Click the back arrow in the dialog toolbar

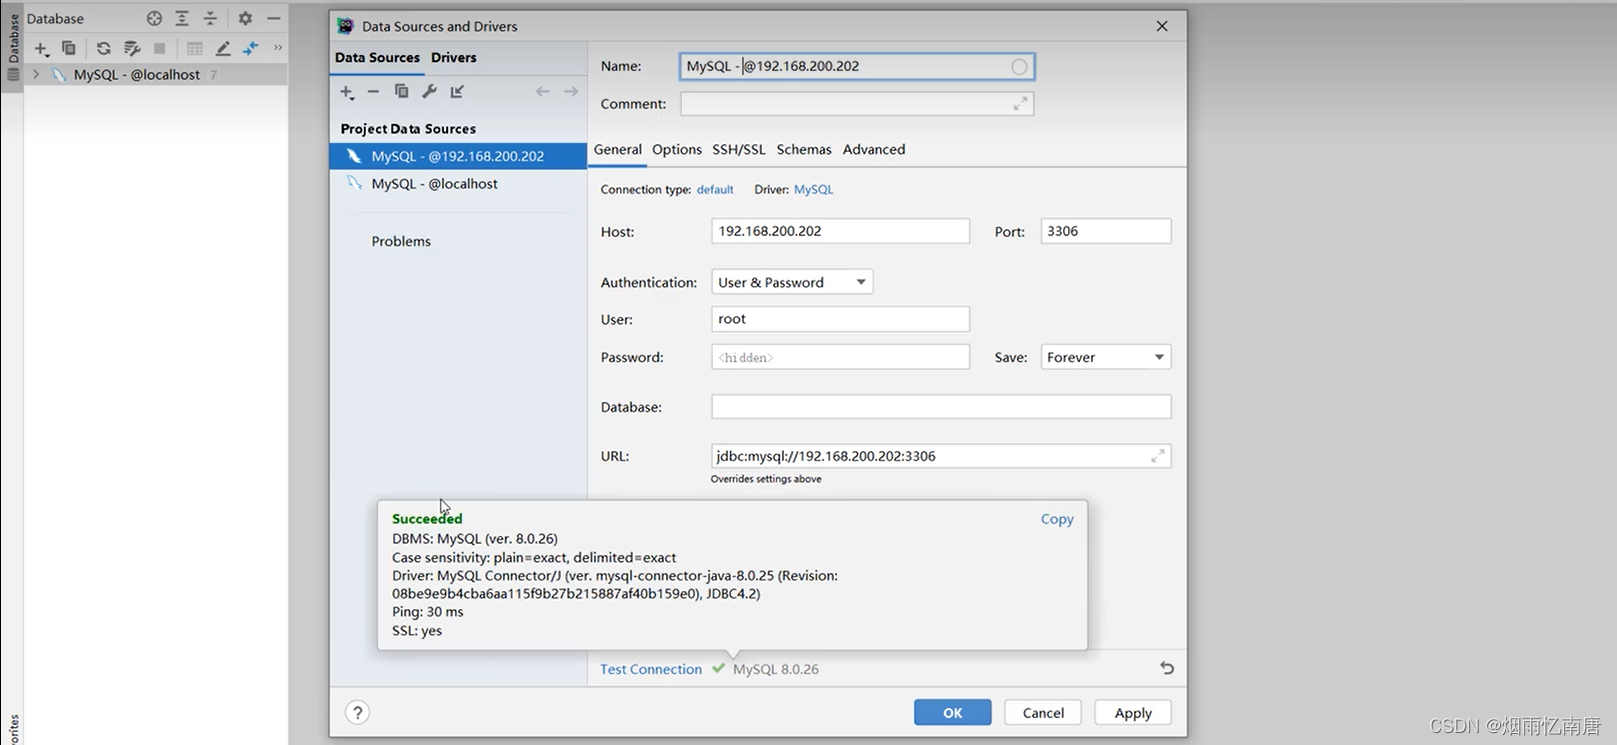[x=542, y=92]
